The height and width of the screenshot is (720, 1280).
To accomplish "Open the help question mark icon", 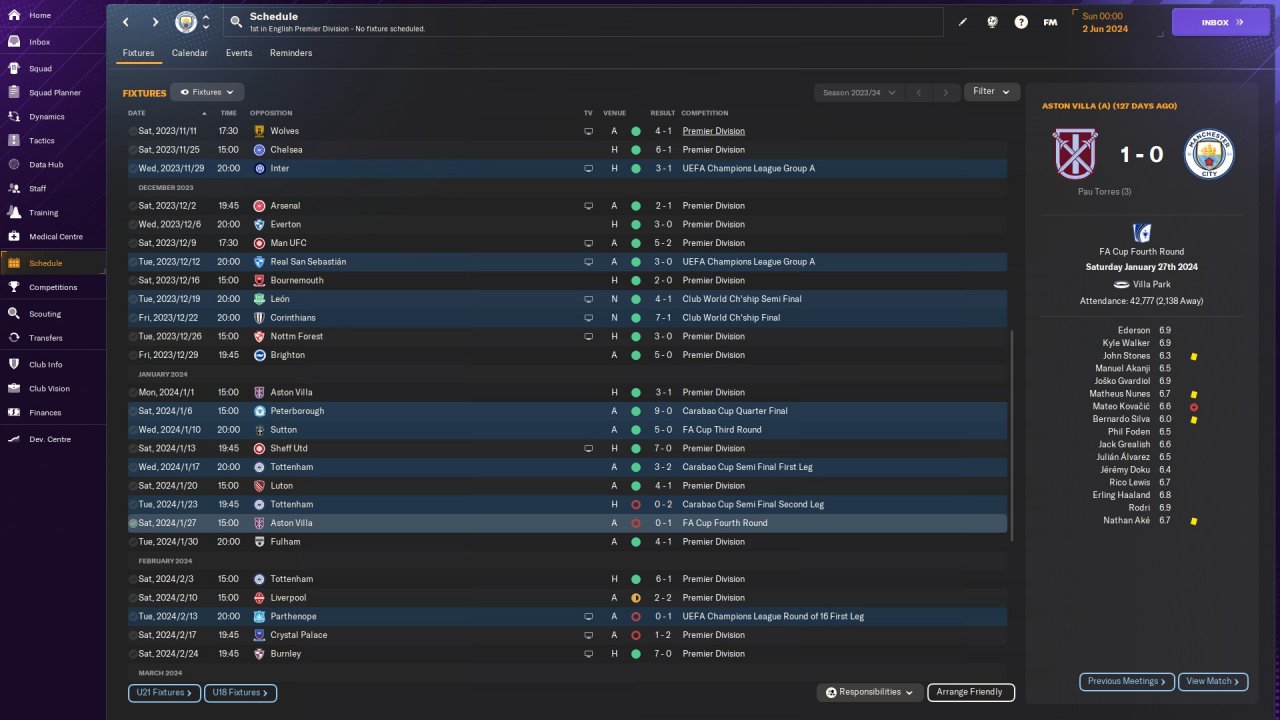I will 1021,22.
